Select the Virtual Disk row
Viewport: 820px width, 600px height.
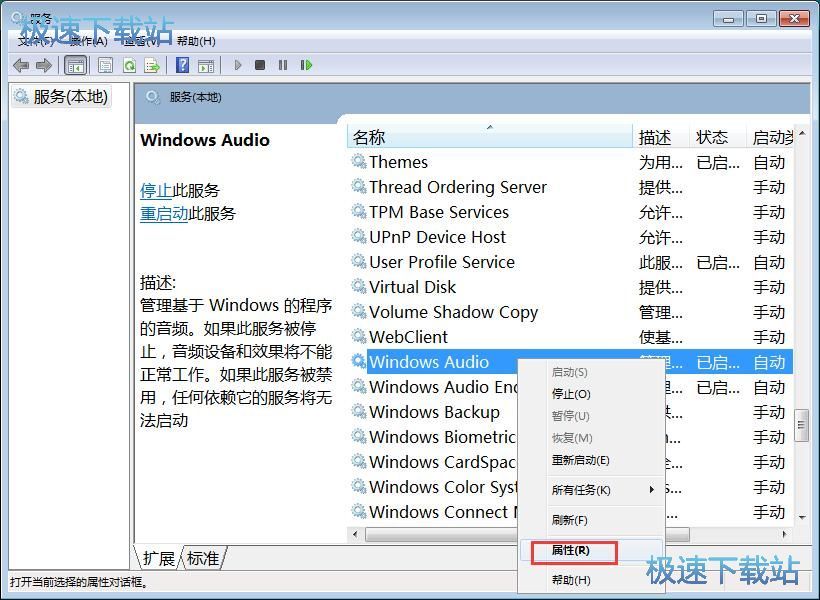(570, 287)
